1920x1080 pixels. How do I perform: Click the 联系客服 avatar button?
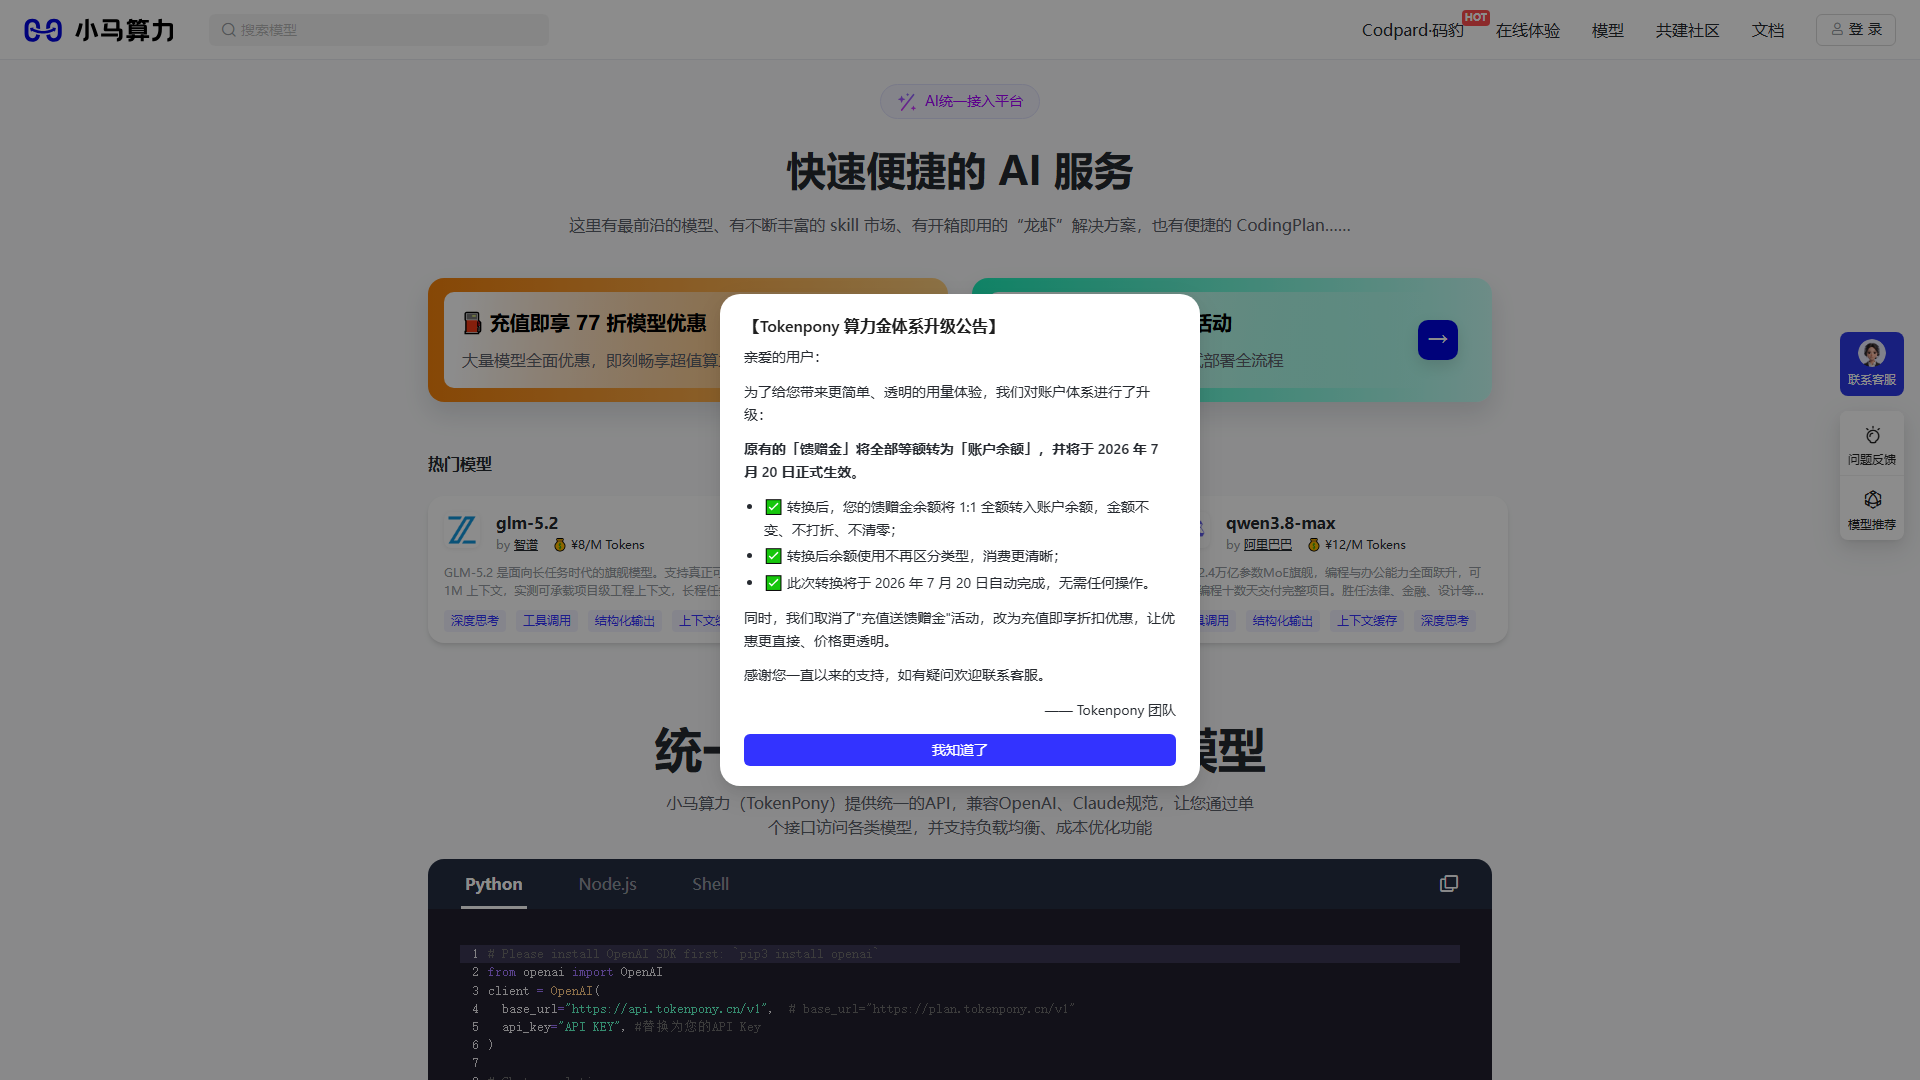(x=1871, y=364)
